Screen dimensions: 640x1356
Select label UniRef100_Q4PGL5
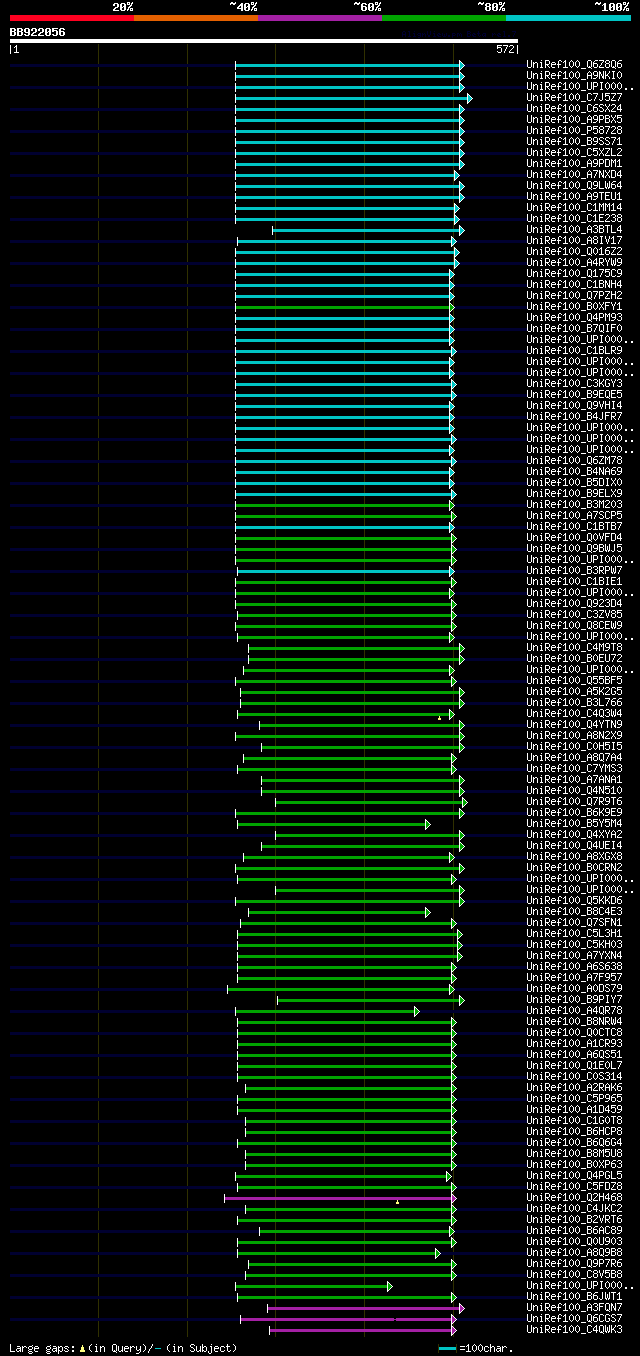click(574, 1176)
